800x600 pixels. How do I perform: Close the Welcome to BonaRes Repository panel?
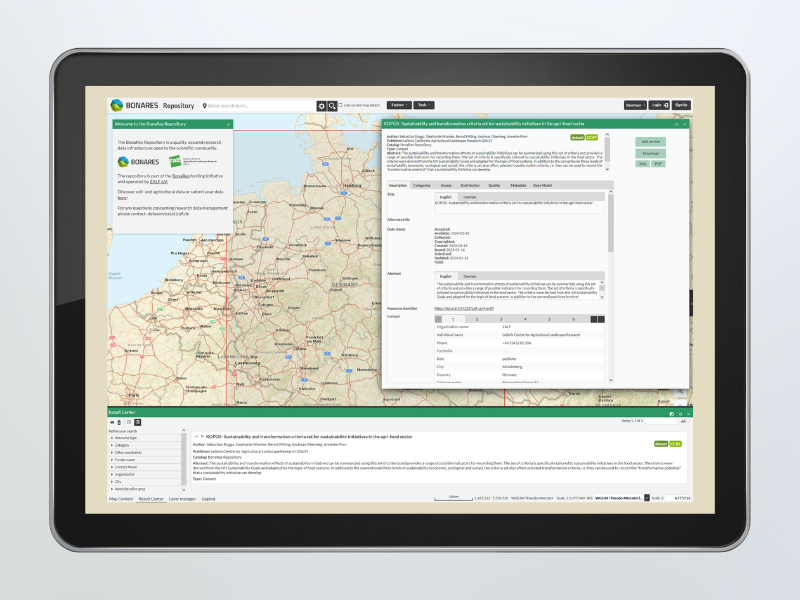point(229,124)
